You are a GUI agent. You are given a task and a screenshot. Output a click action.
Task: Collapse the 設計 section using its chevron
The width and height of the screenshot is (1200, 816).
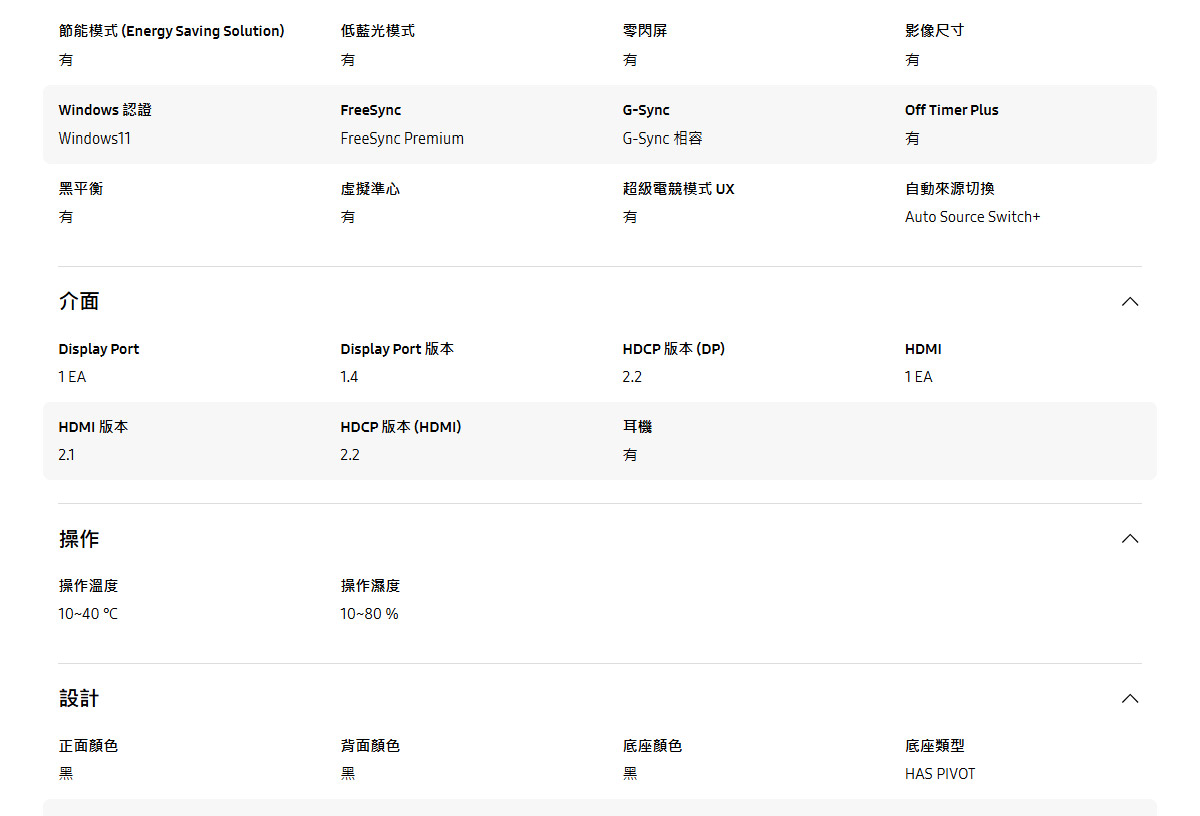click(x=1129, y=698)
